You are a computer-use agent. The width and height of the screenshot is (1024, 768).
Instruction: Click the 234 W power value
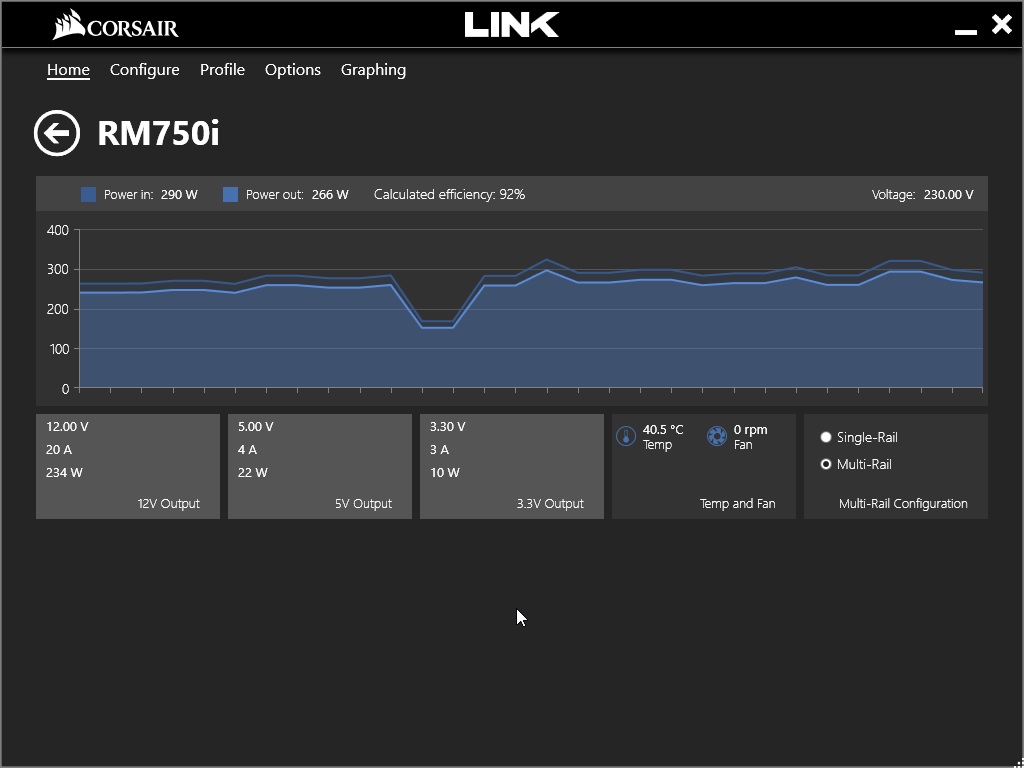click(x=64, y=472)
